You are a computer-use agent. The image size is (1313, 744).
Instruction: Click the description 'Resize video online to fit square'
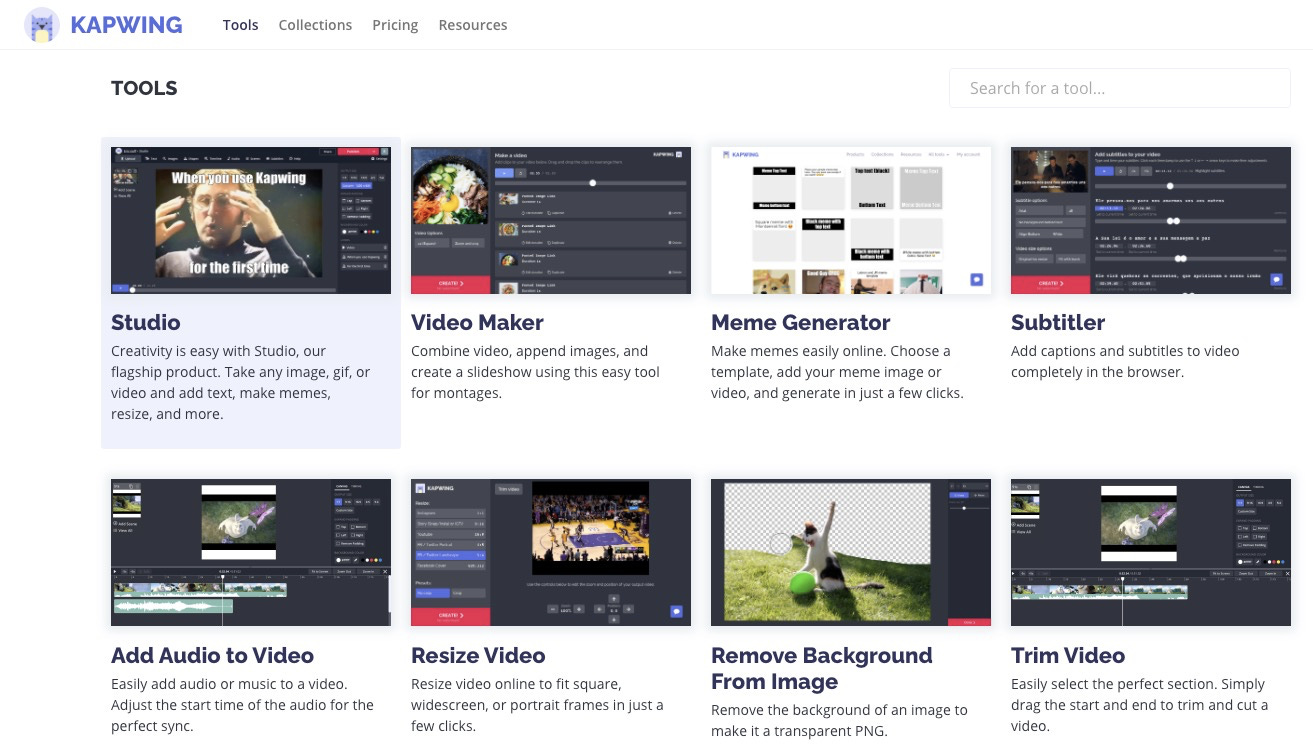[x=537, y=705]
